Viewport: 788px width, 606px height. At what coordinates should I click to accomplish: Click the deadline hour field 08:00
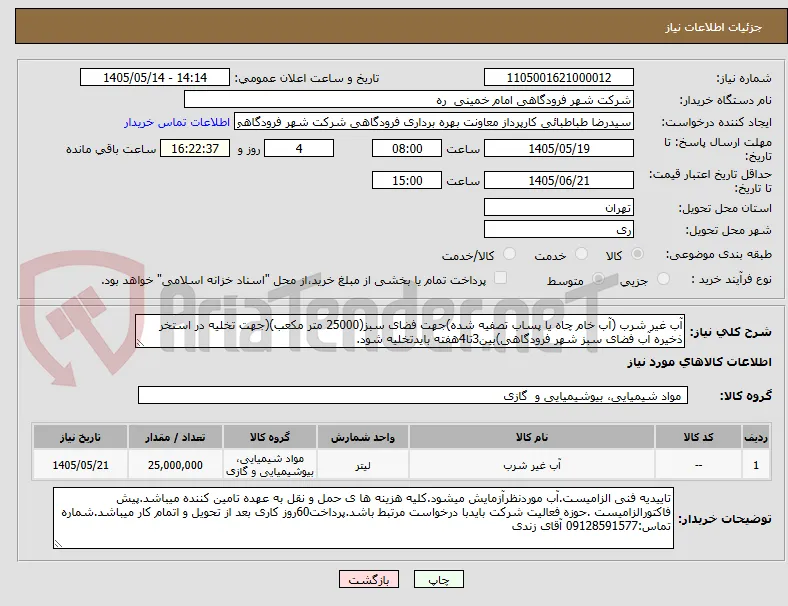coord(407,149)
